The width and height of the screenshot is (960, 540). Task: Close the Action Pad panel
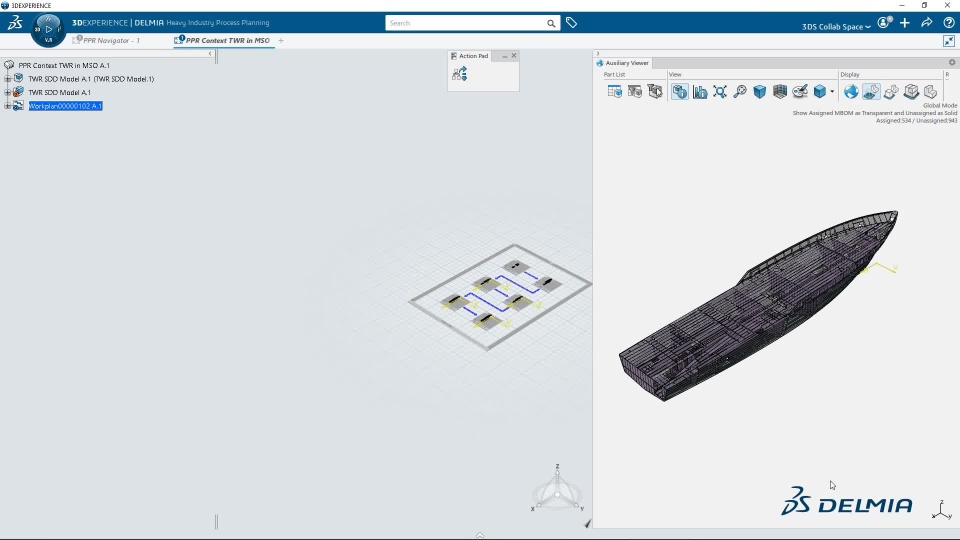click(x=514, y=56)
